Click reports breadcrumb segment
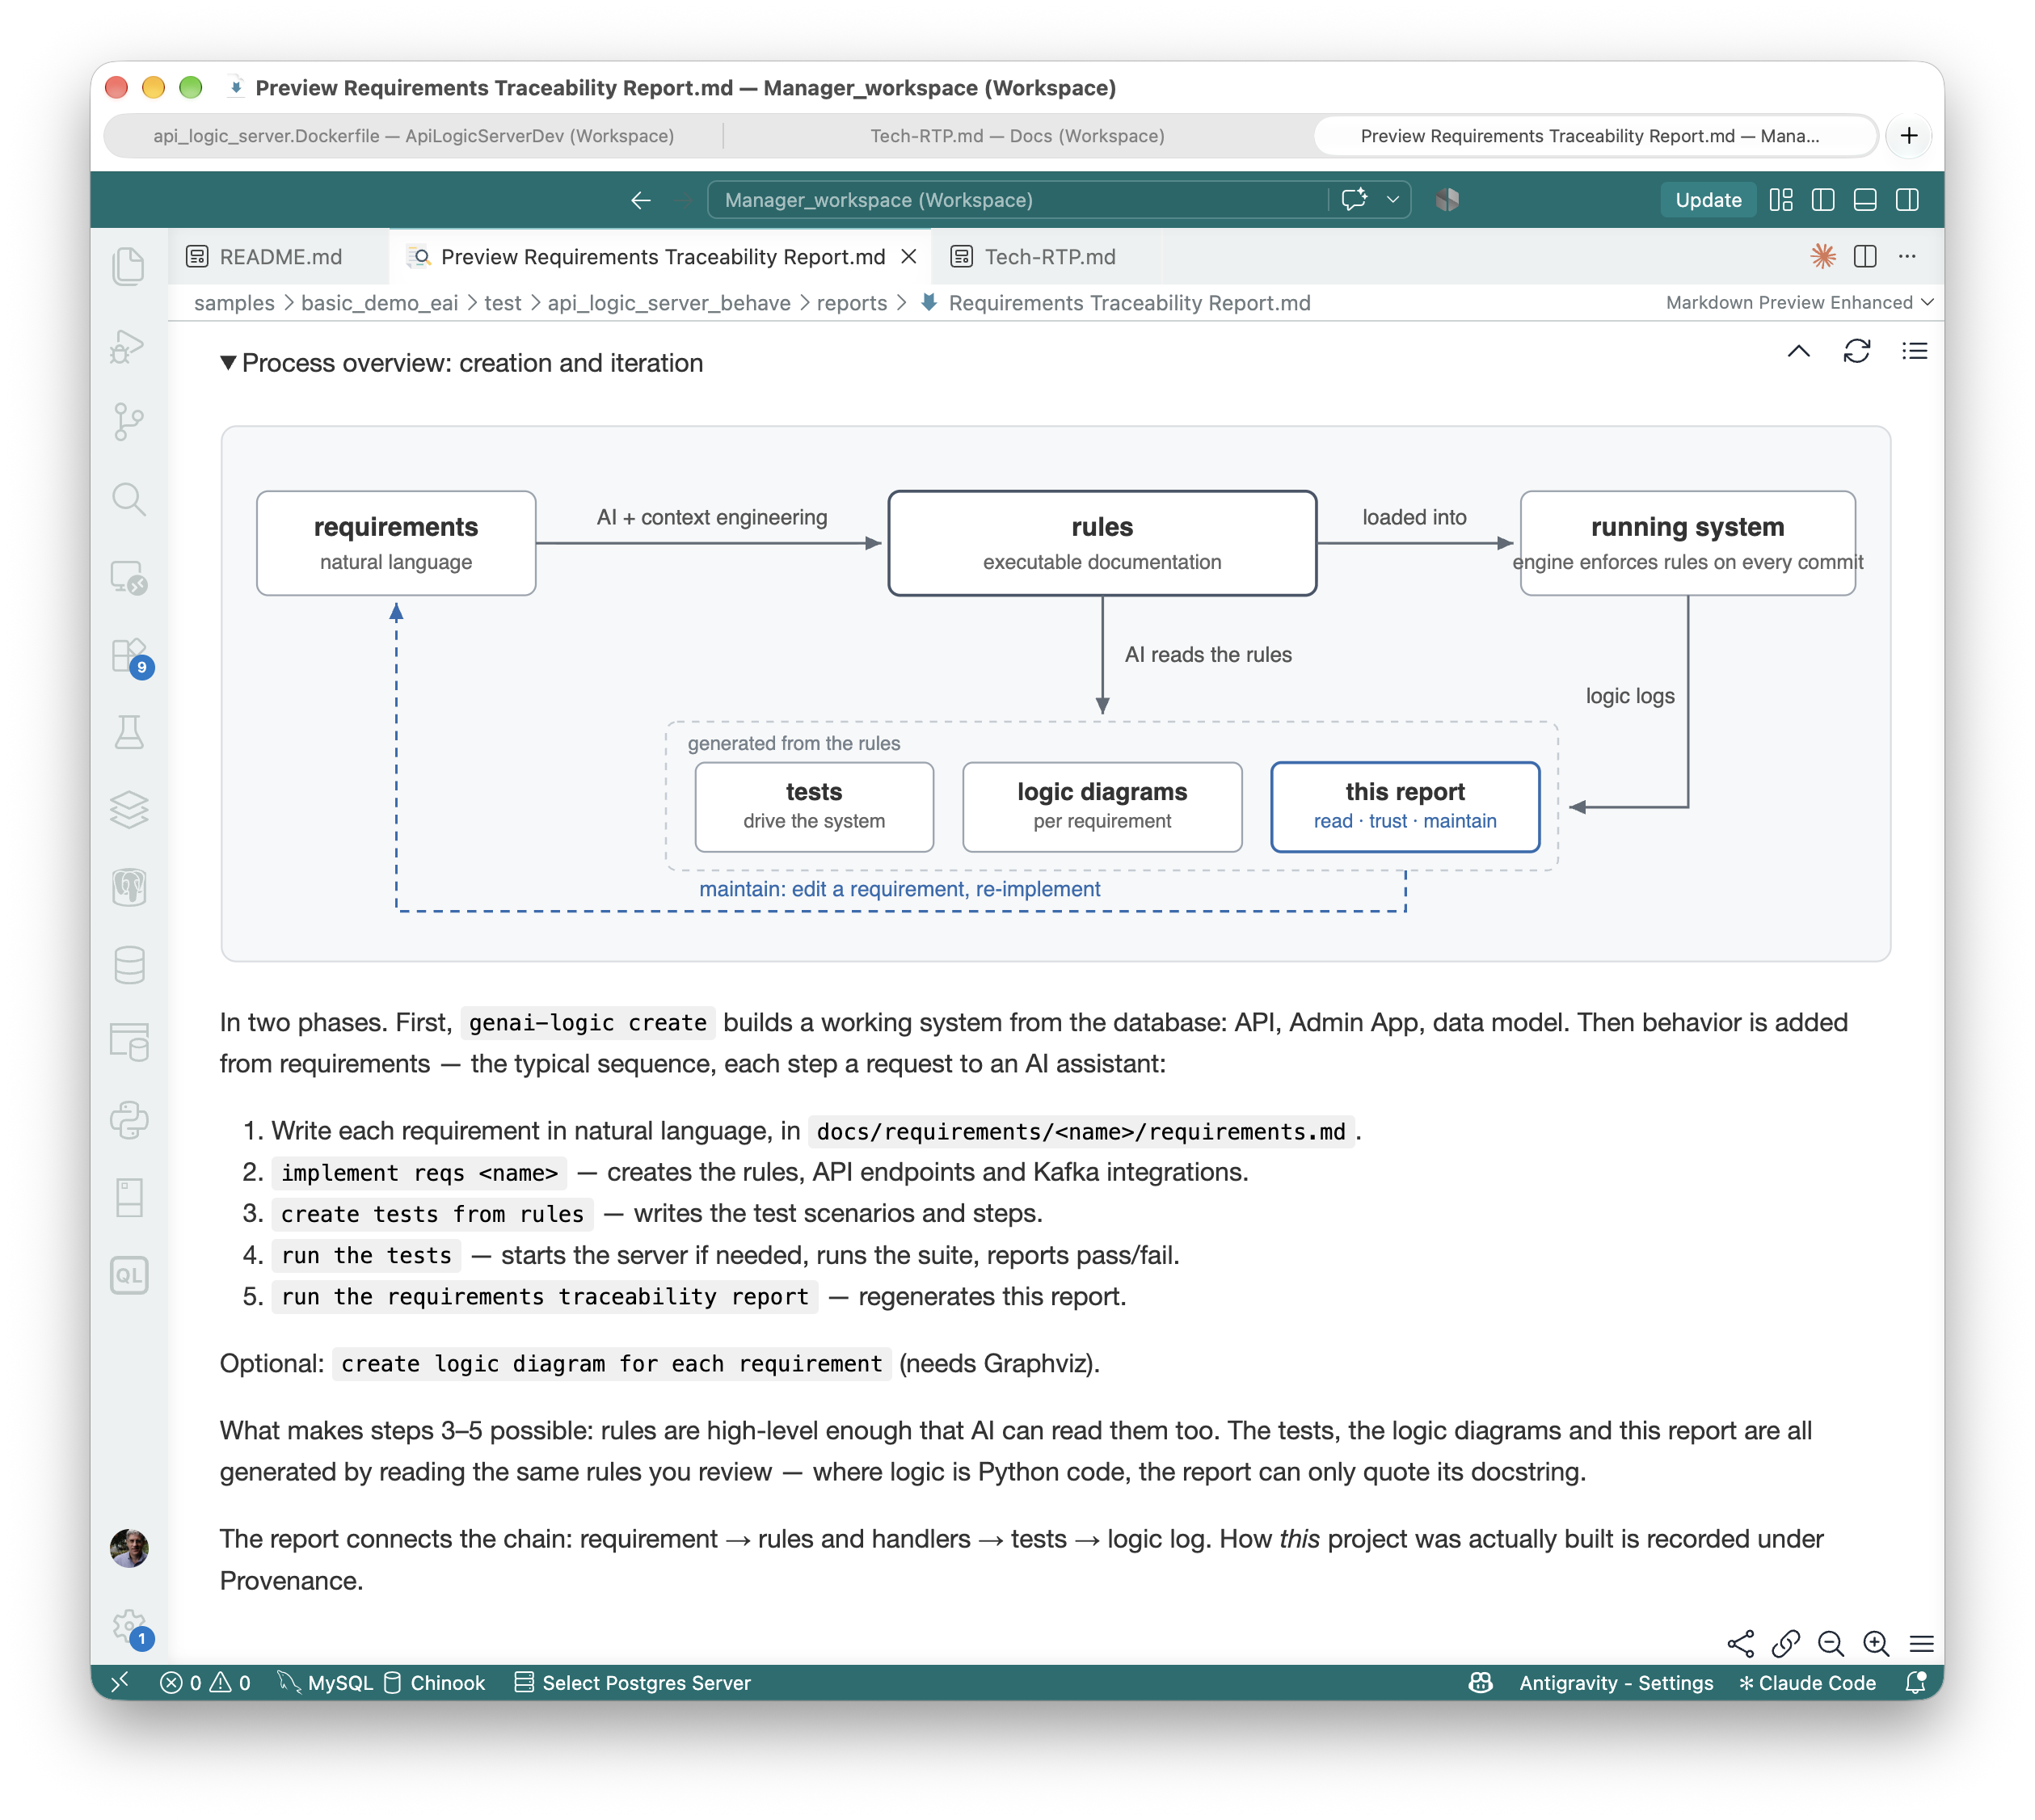Screen dimensions: 2035x1820 852,303
